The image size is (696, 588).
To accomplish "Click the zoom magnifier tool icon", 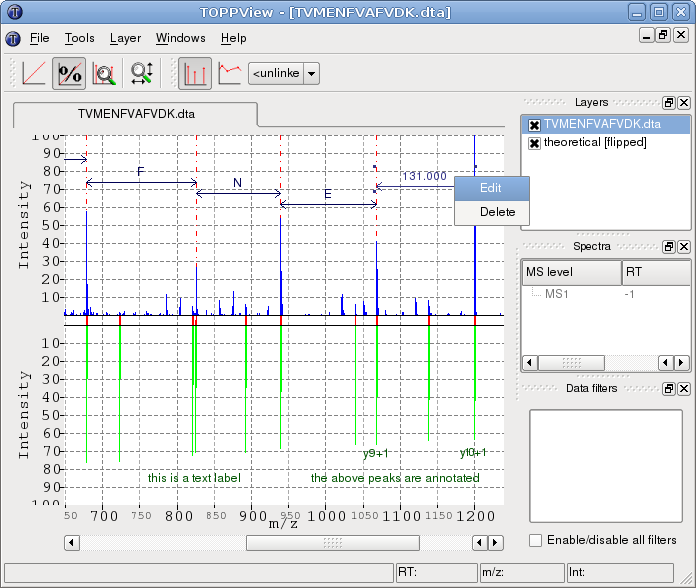I will [104, 73].
